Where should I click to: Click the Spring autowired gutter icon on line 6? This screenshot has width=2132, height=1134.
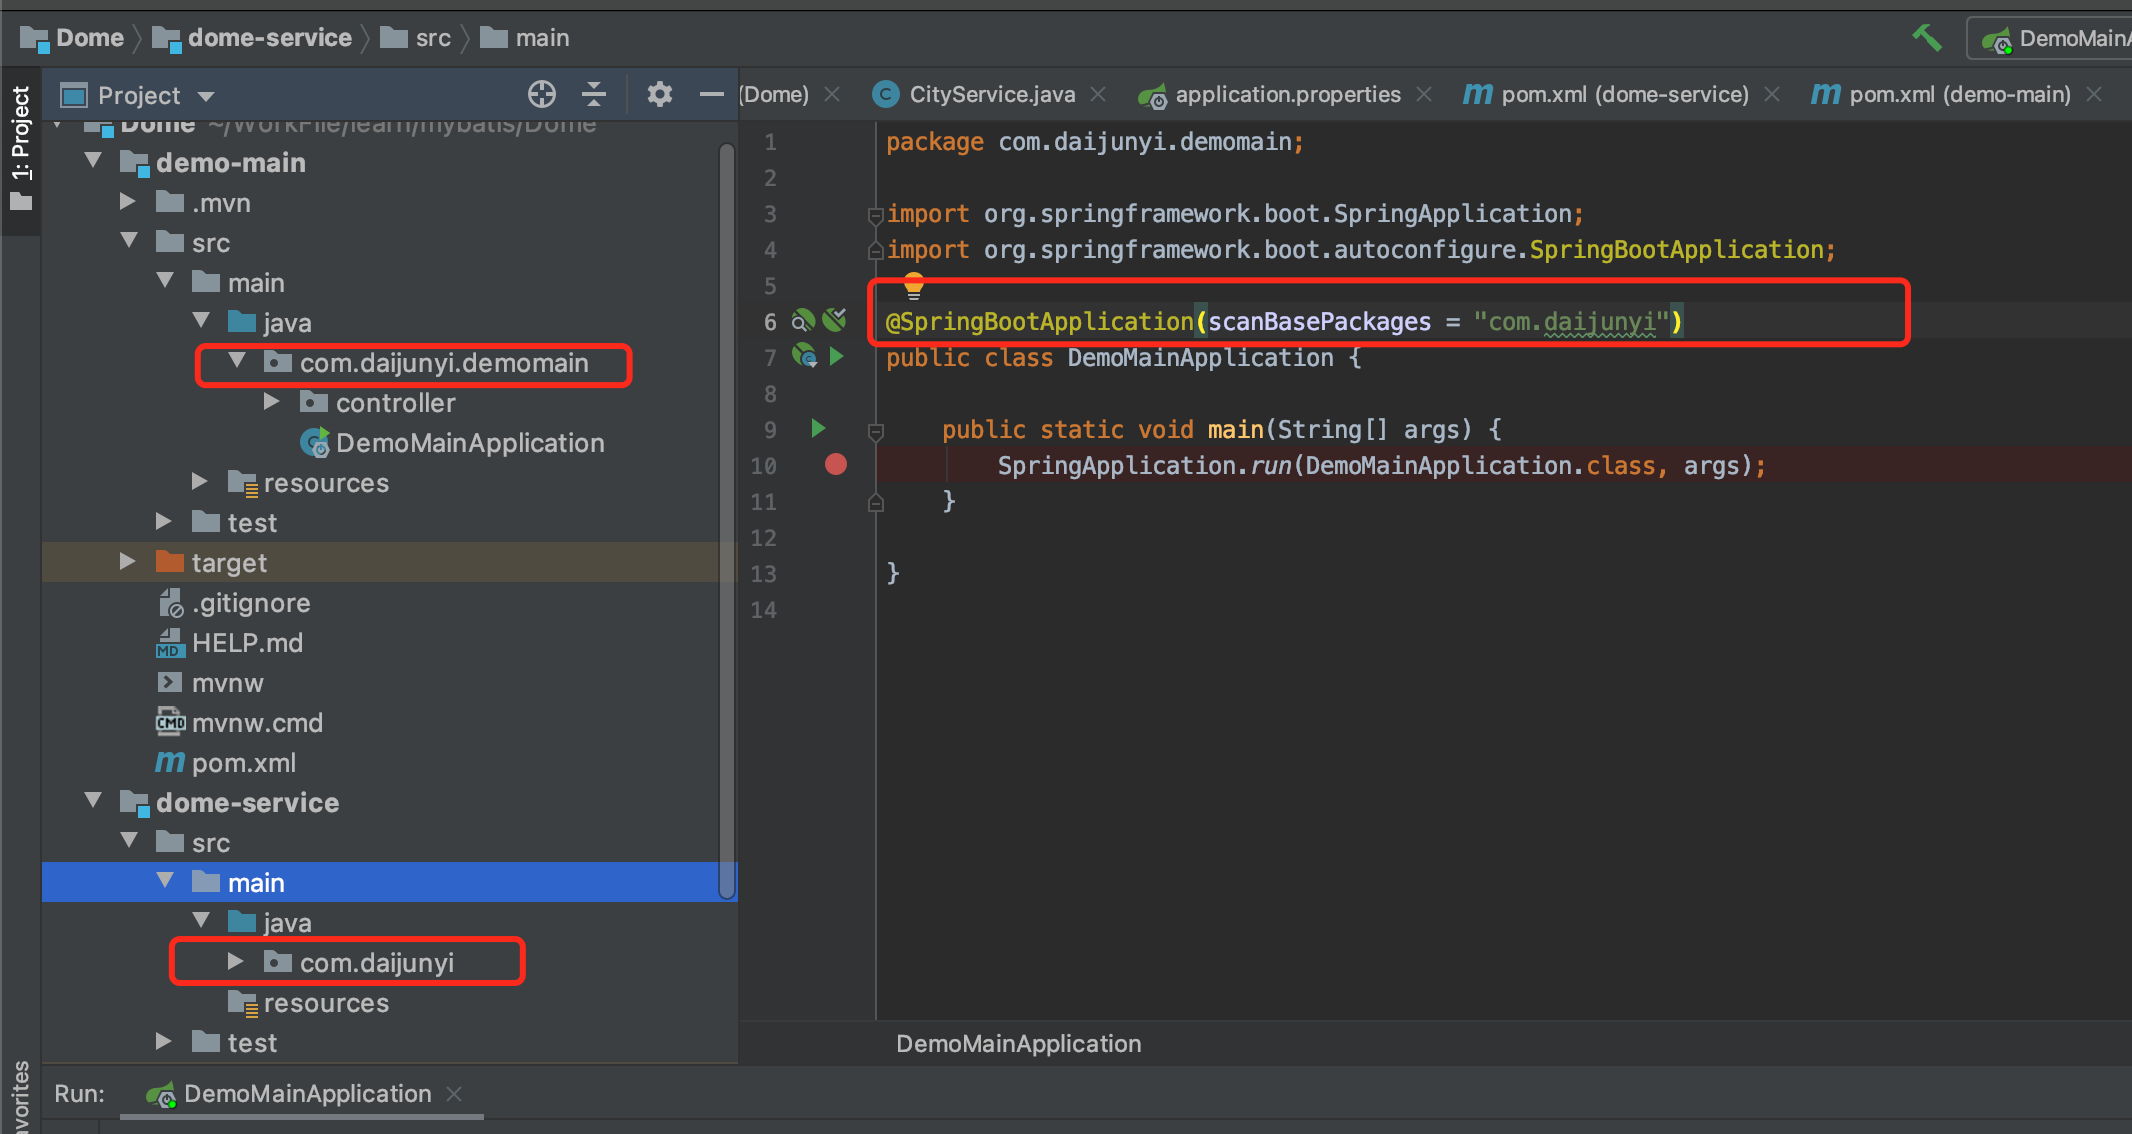(x=834, y=320)
